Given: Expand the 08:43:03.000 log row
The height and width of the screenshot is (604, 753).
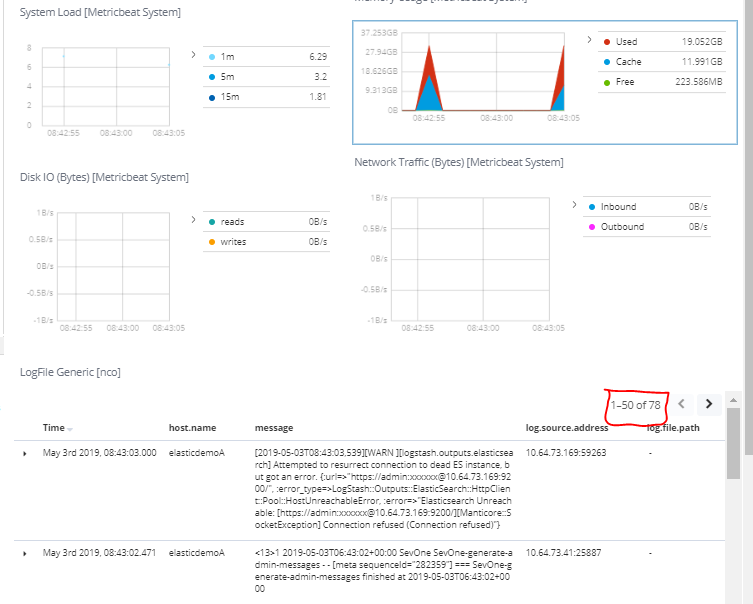Looking at the screenshot, I should click(25, 453).
